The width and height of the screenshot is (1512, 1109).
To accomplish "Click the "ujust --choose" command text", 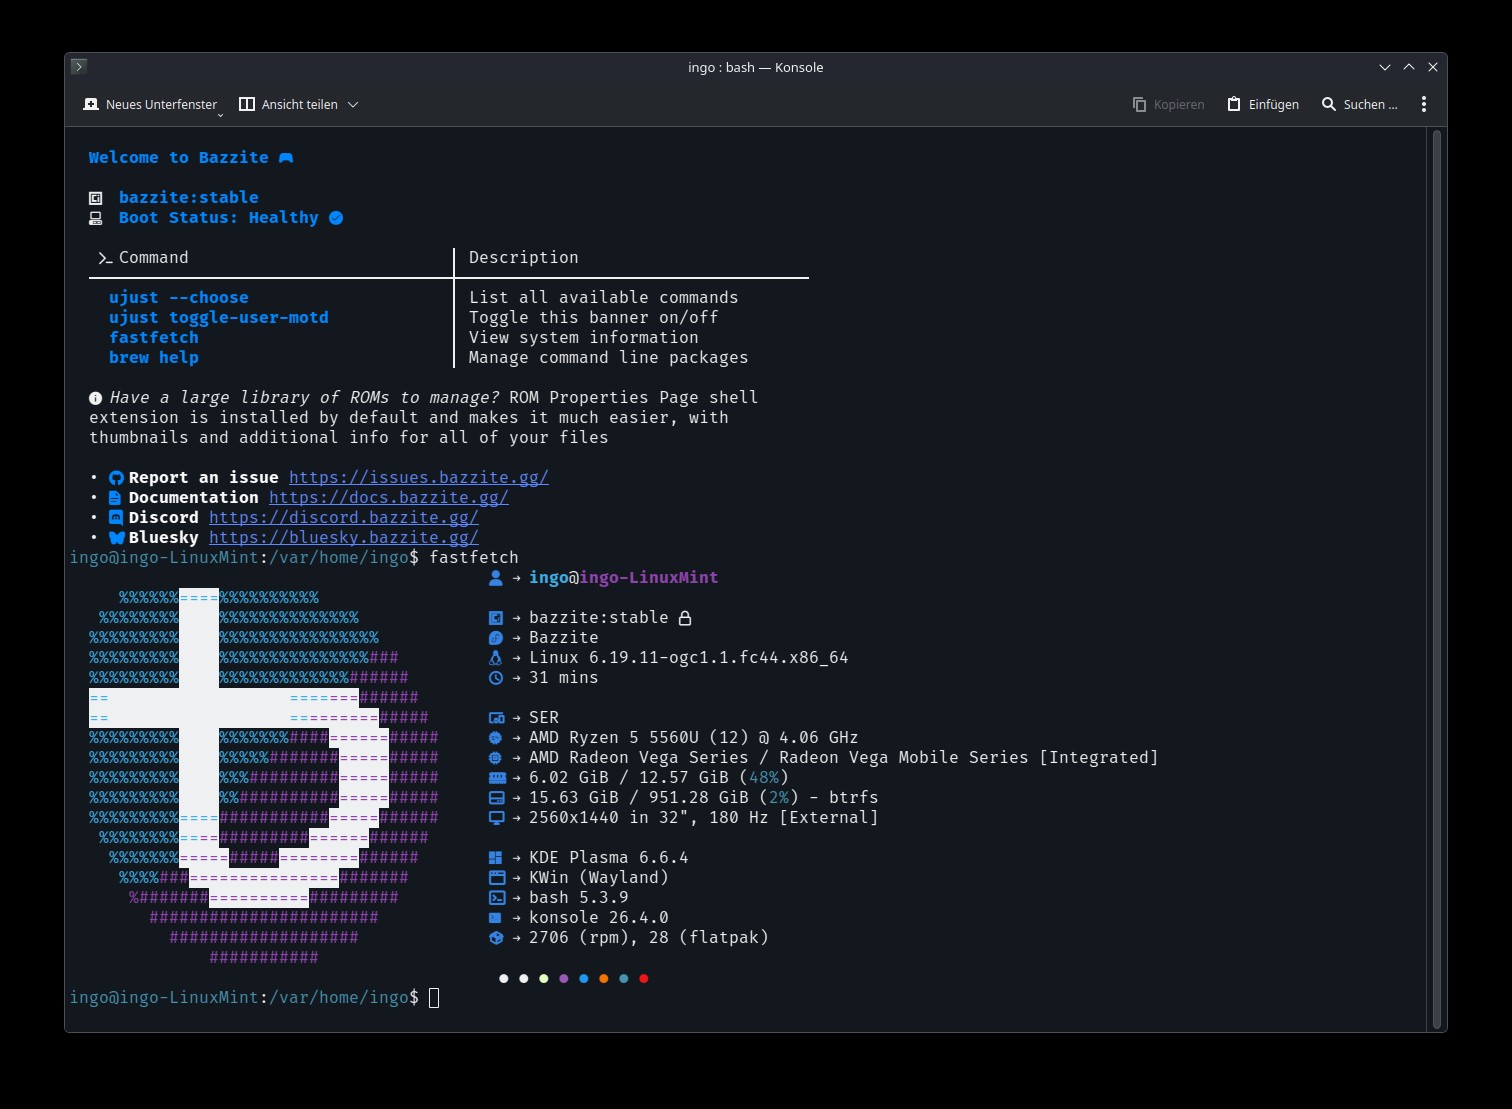I will 179,298.
